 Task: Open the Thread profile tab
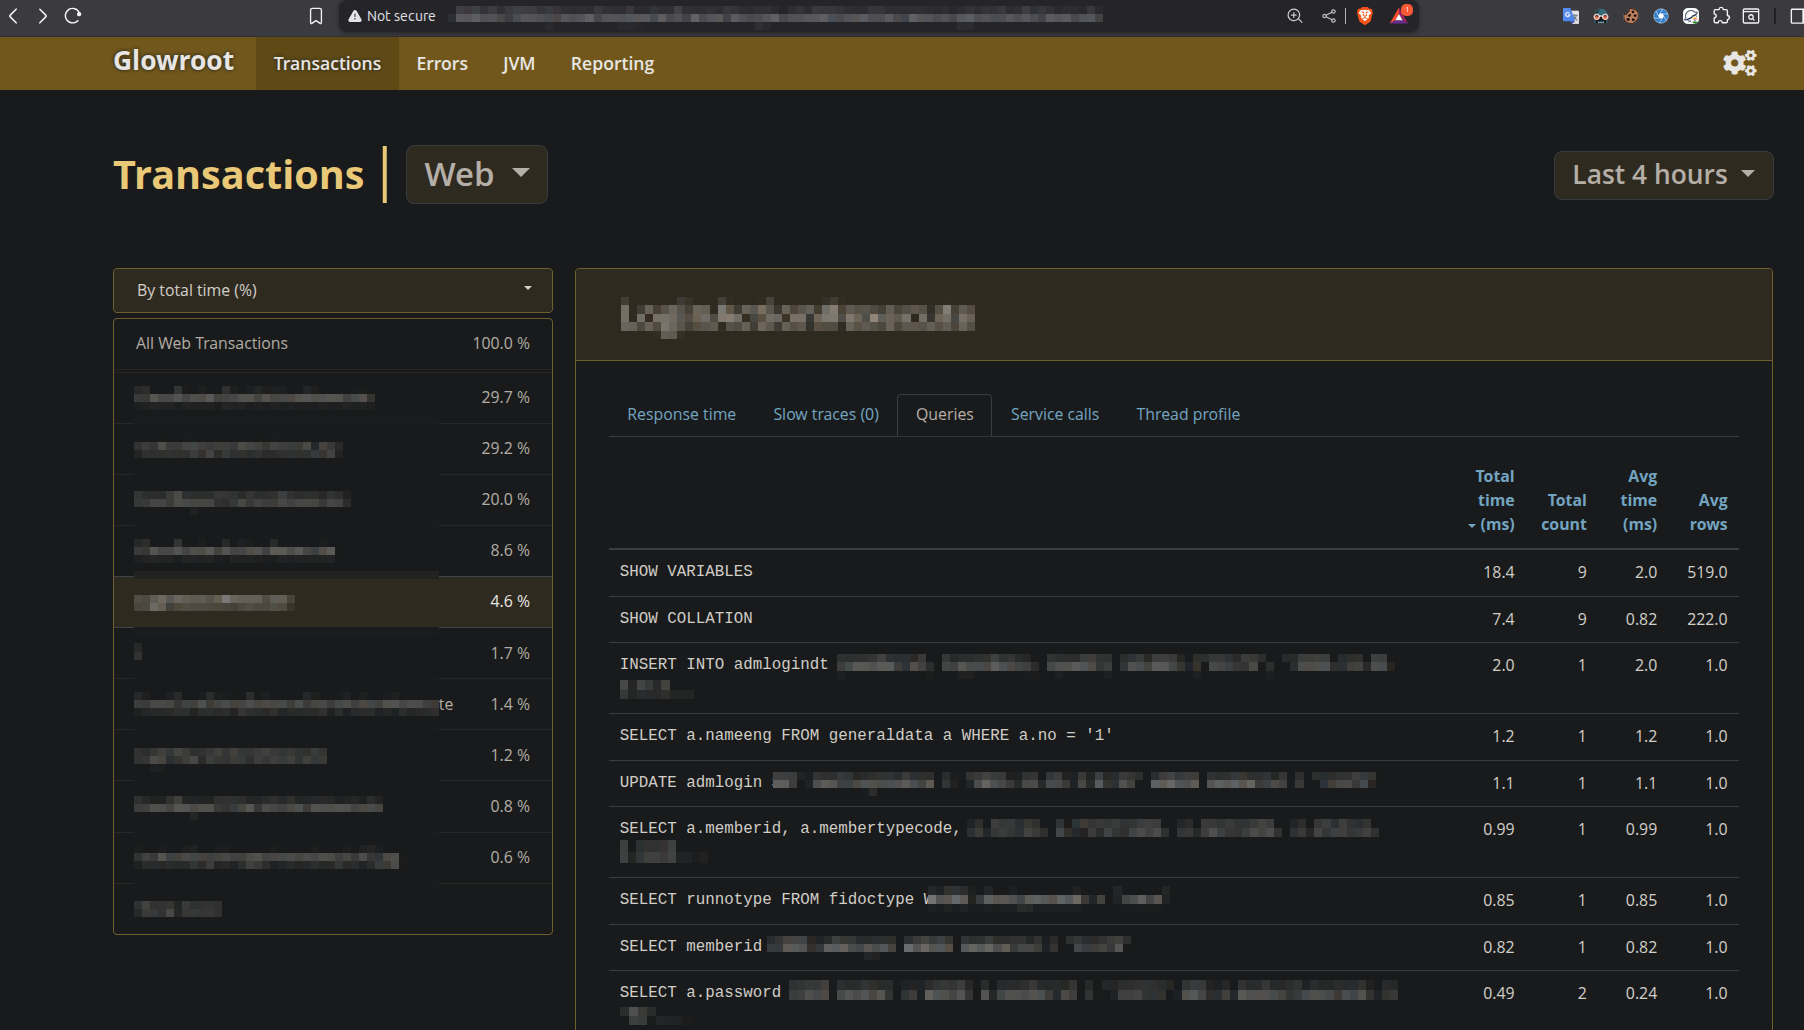click(1187, 414)
